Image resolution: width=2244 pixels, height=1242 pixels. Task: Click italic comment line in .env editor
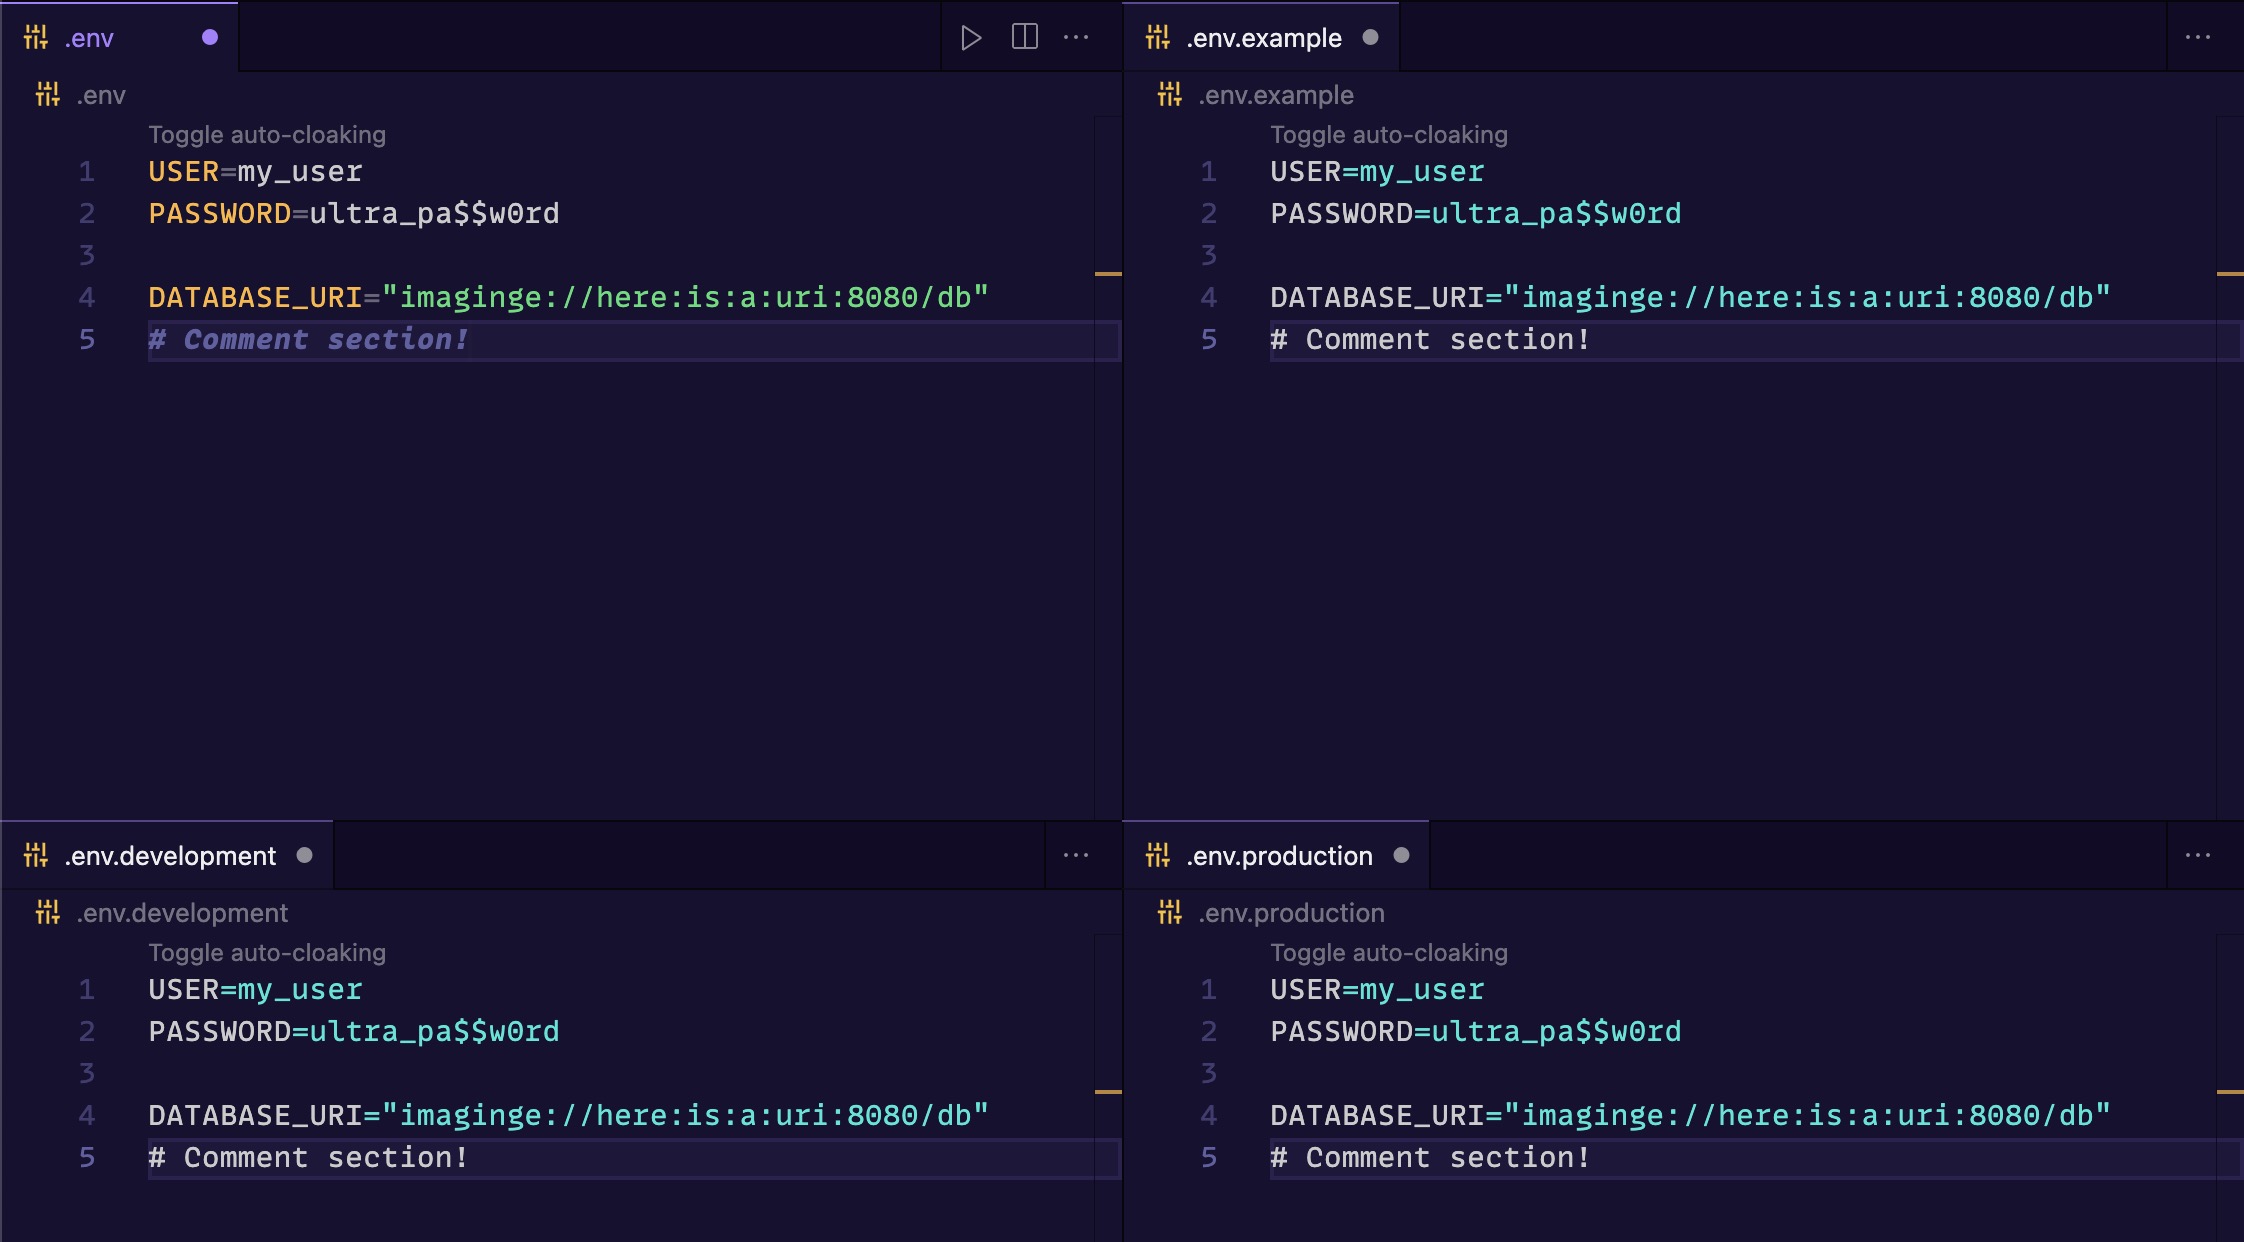click(x=308, y=340)
